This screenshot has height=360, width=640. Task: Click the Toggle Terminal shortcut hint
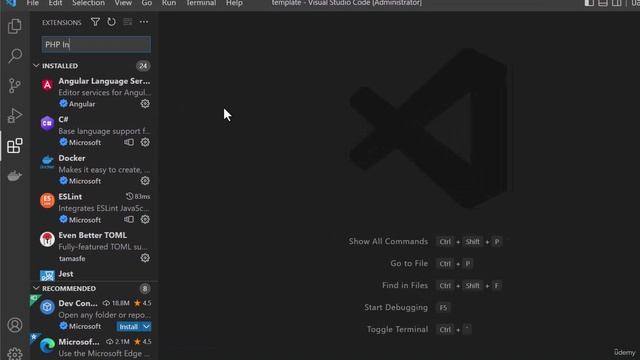(419, 329)
